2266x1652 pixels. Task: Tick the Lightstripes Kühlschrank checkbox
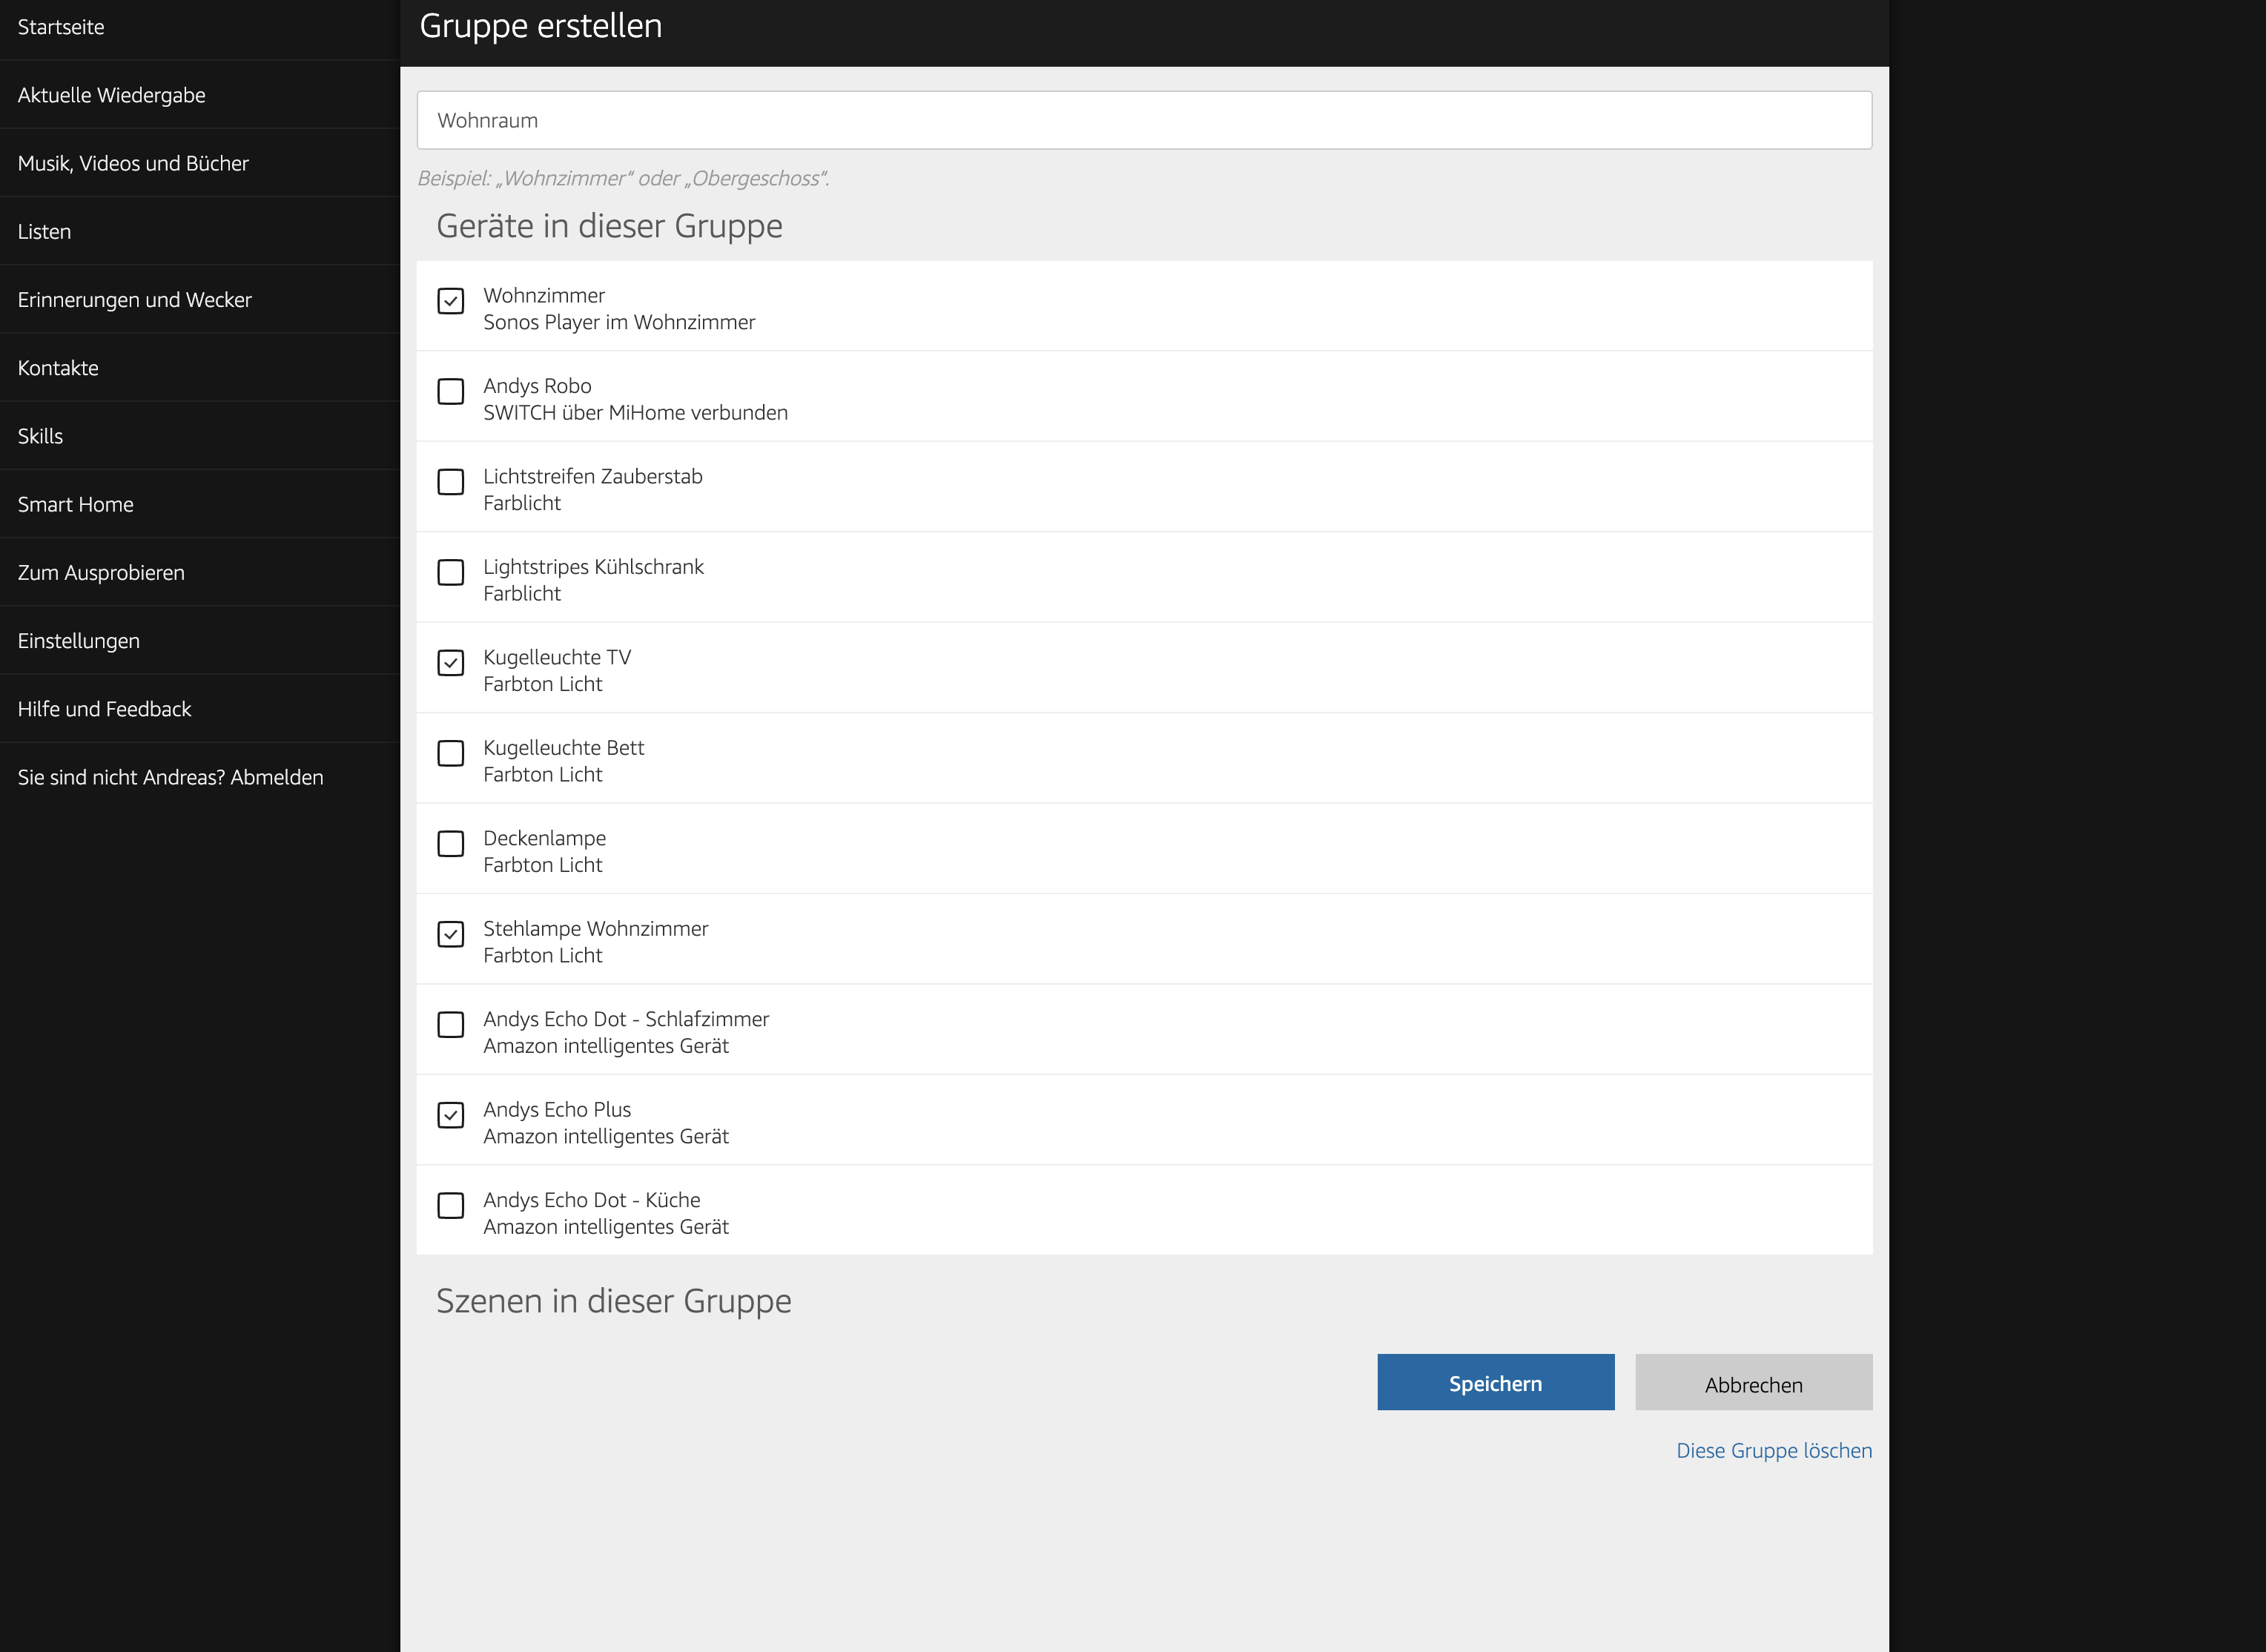[451, 572]
